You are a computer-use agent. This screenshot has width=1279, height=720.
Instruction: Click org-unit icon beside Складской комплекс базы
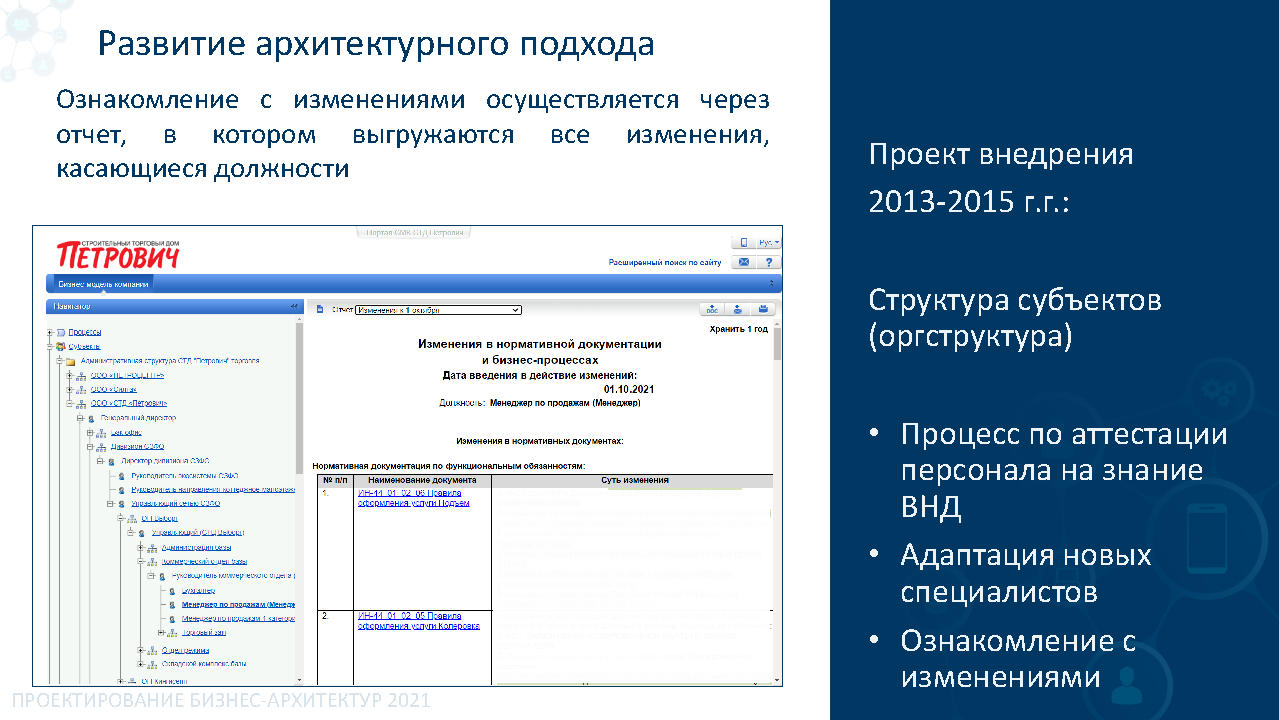pyautogui.click(x=153, y=663)
